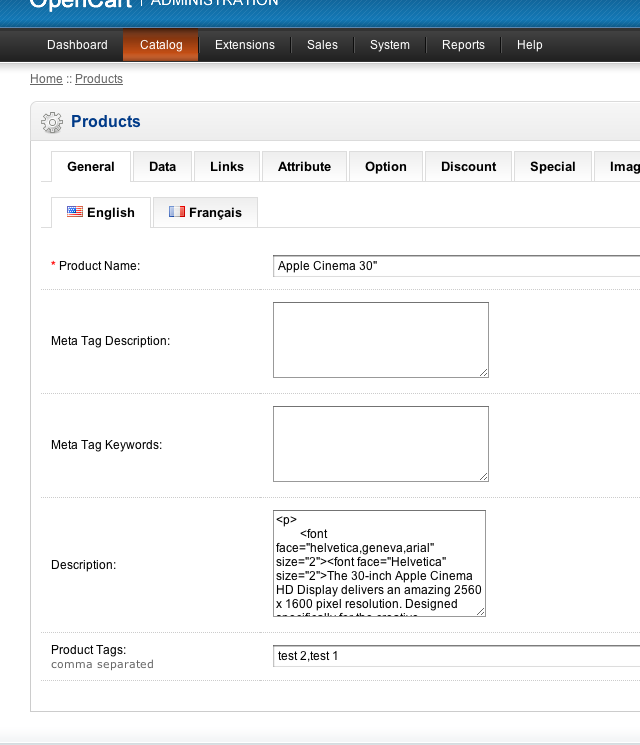The width and height of the screenshot is (640, 745).
Task: Click the US flag icon on English tab
Action: click(x=75, y=211)
